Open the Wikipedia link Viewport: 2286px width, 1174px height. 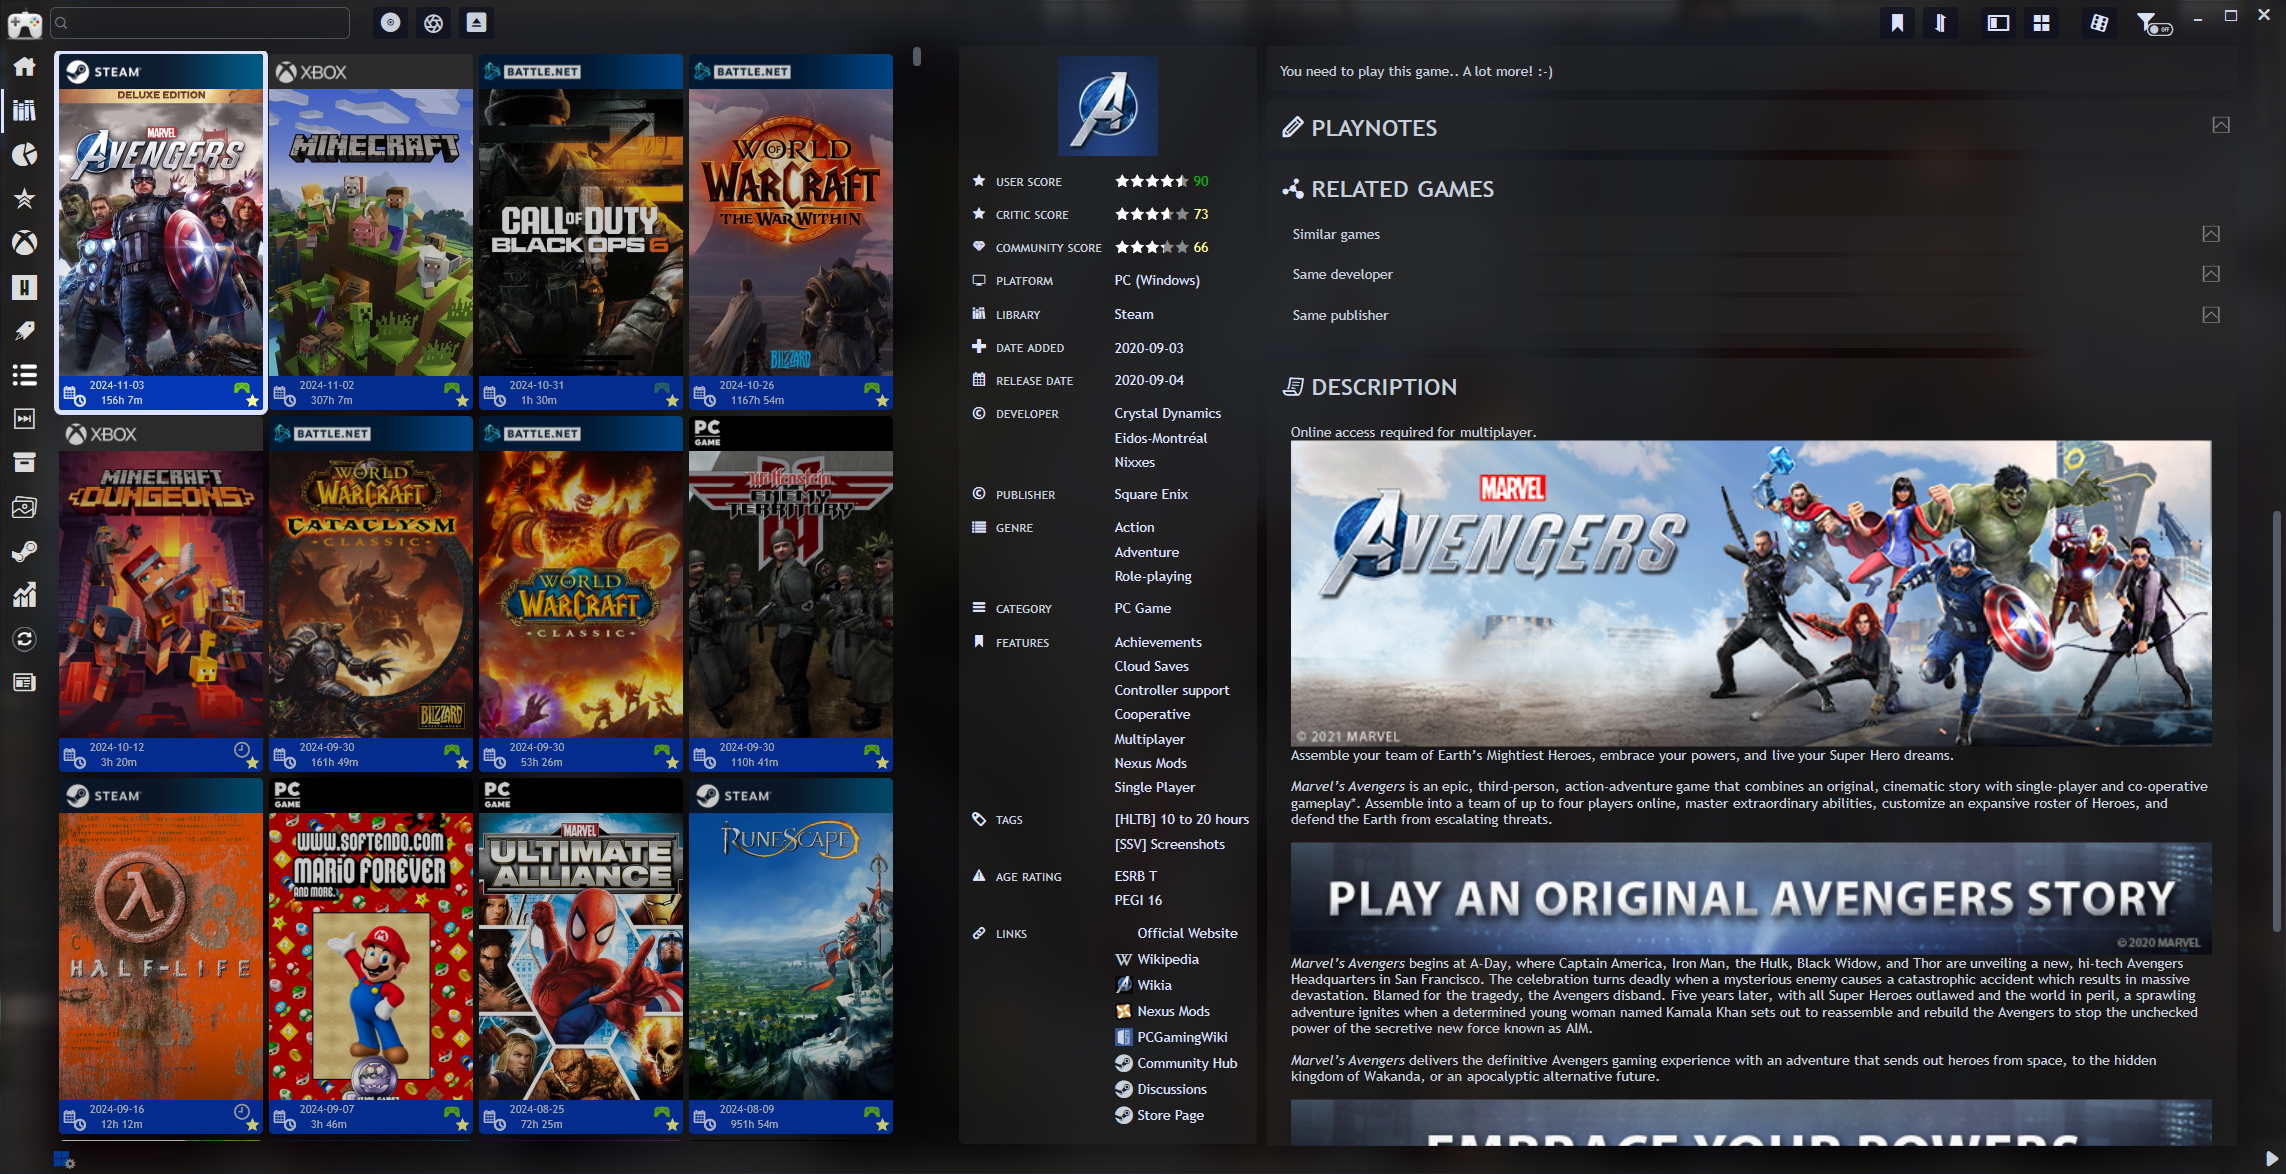(1167, 959)
